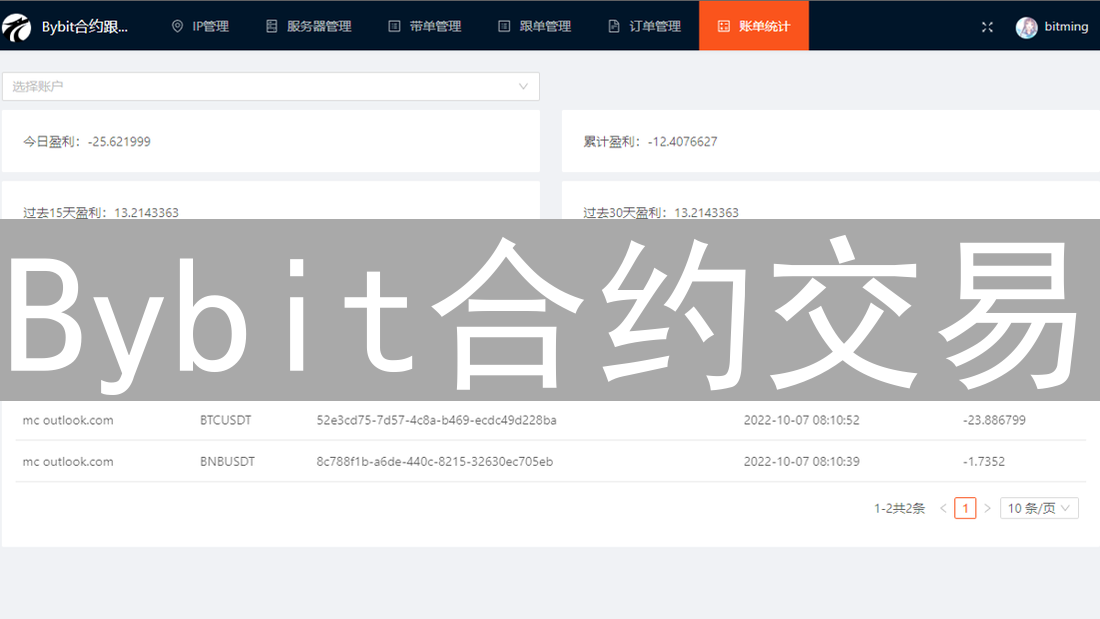Image resolution: width=1100 pixels, height=619 pixels.
Task: Click the BNBUSDT symbol cell
Action: point(227,462)
